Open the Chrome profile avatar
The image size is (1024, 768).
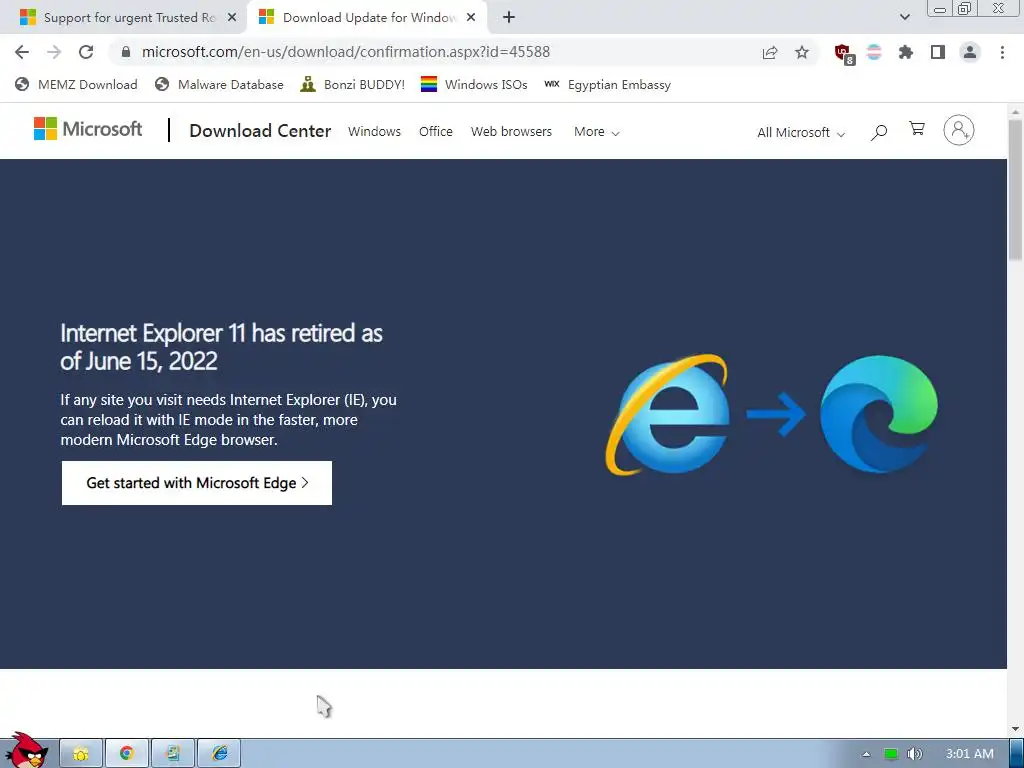pyautogui.click(x=970, y=52)
